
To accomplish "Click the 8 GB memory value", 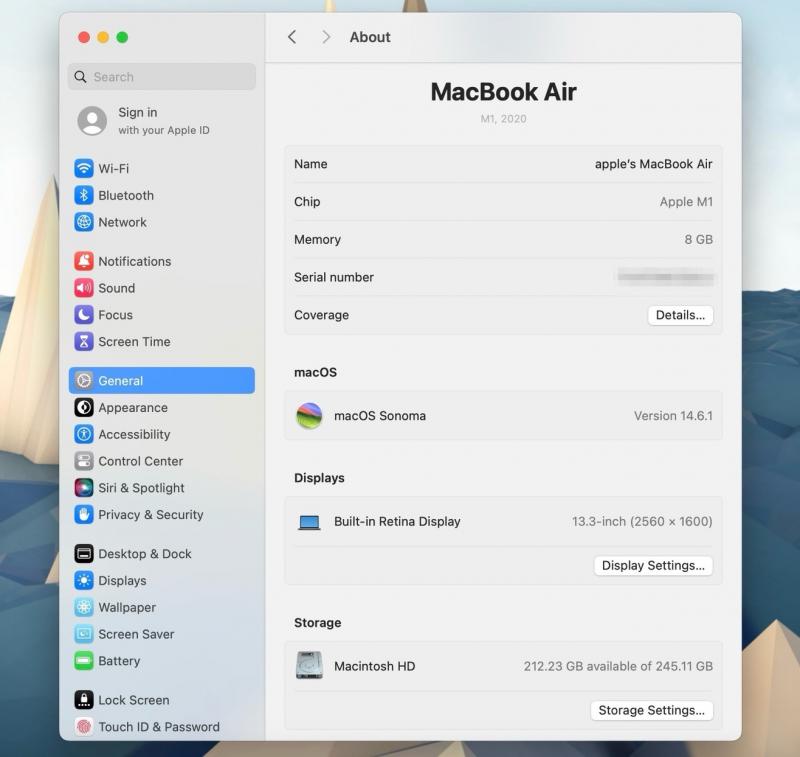I will tap(698, 239).
